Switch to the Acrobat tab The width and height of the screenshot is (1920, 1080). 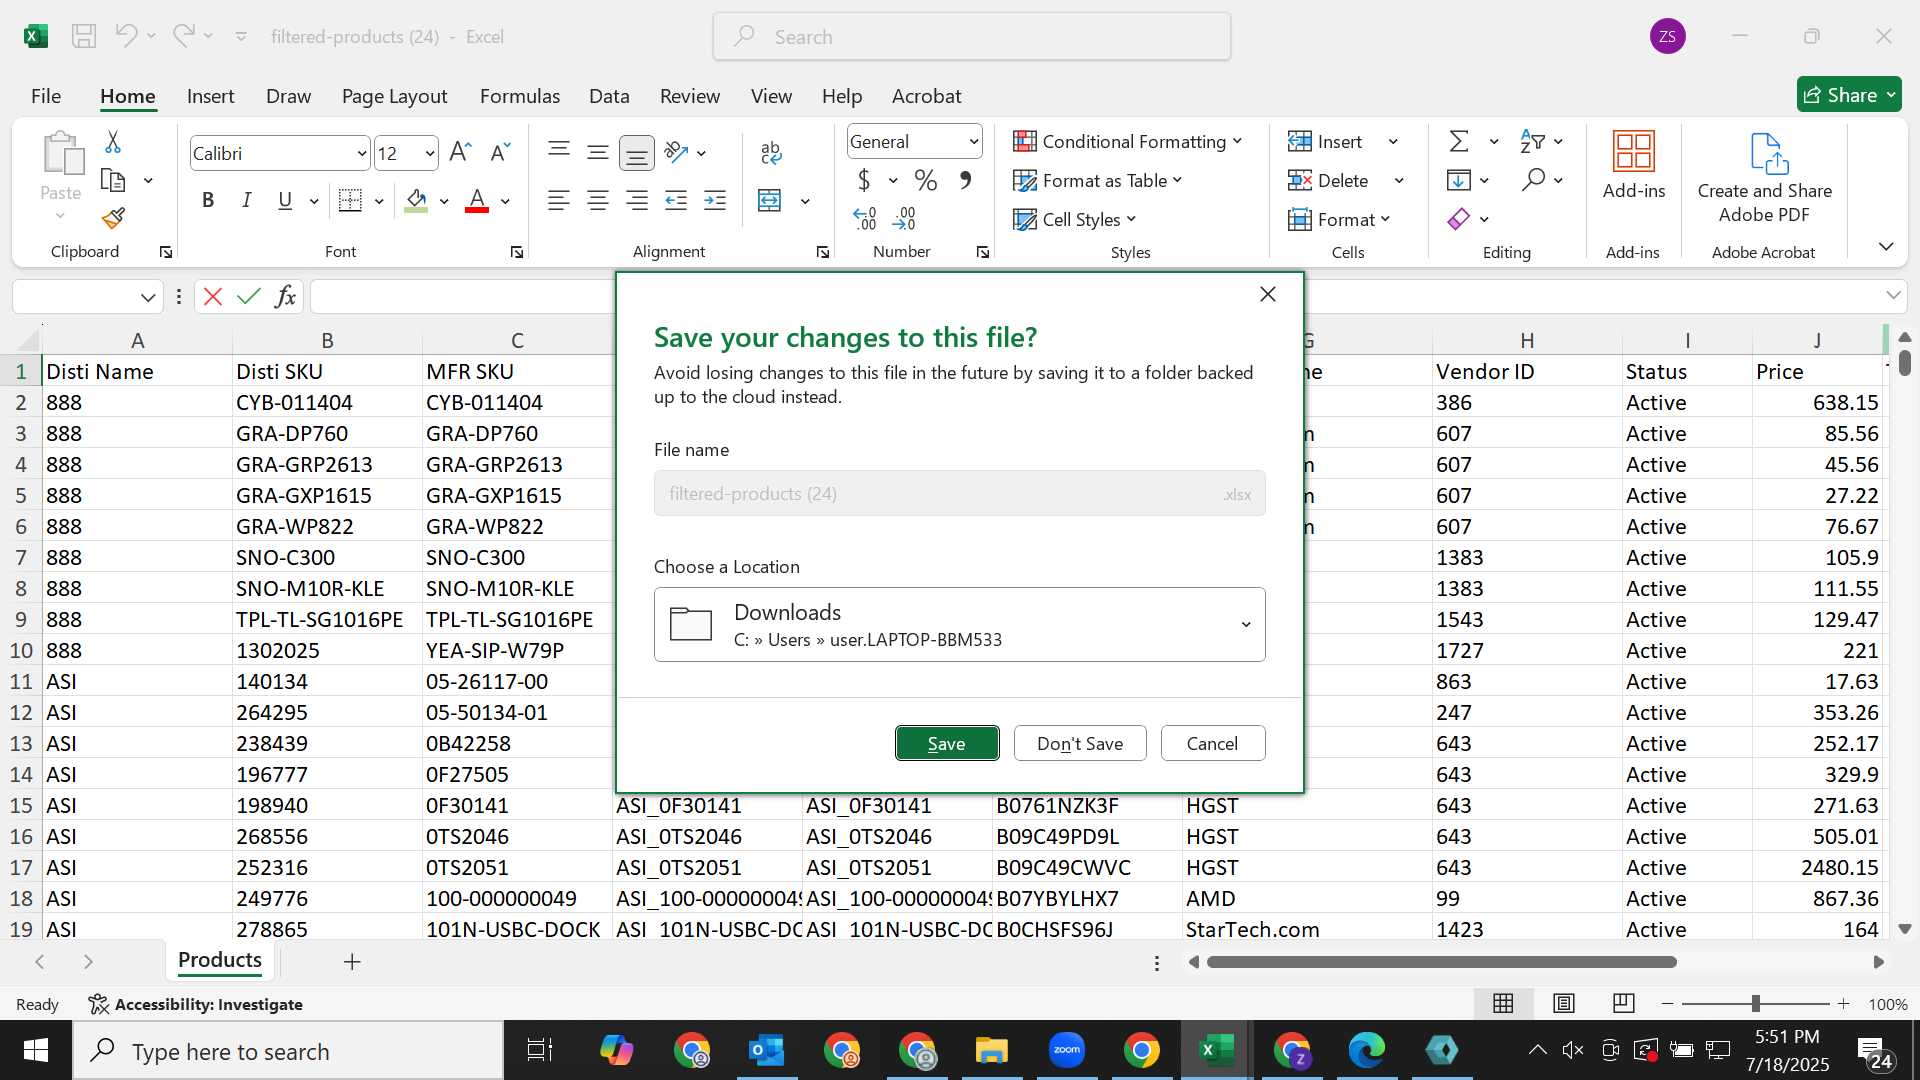[926, 96]
